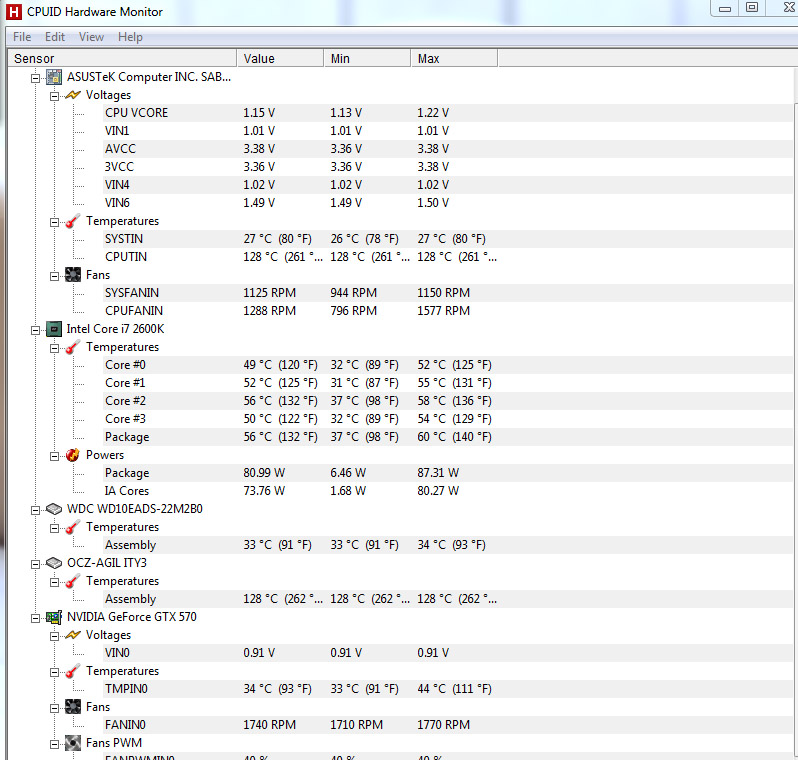Click the Sensor column header
Viewport: 798px width, 760px height.
click(x=122, y=59)
